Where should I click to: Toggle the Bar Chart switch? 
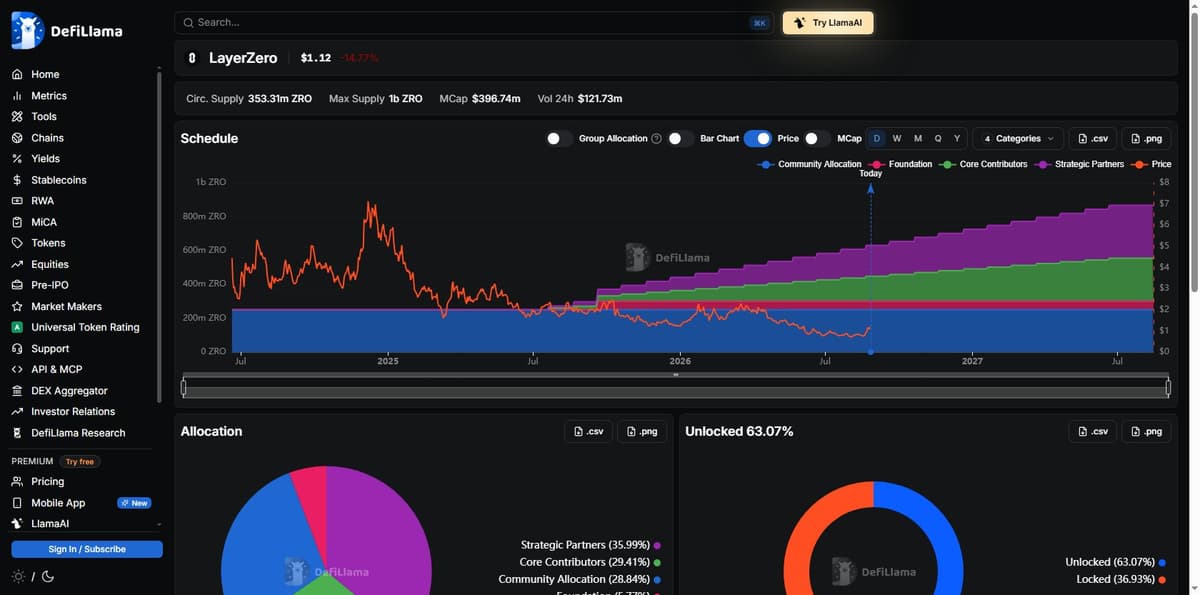click(681, 139)
